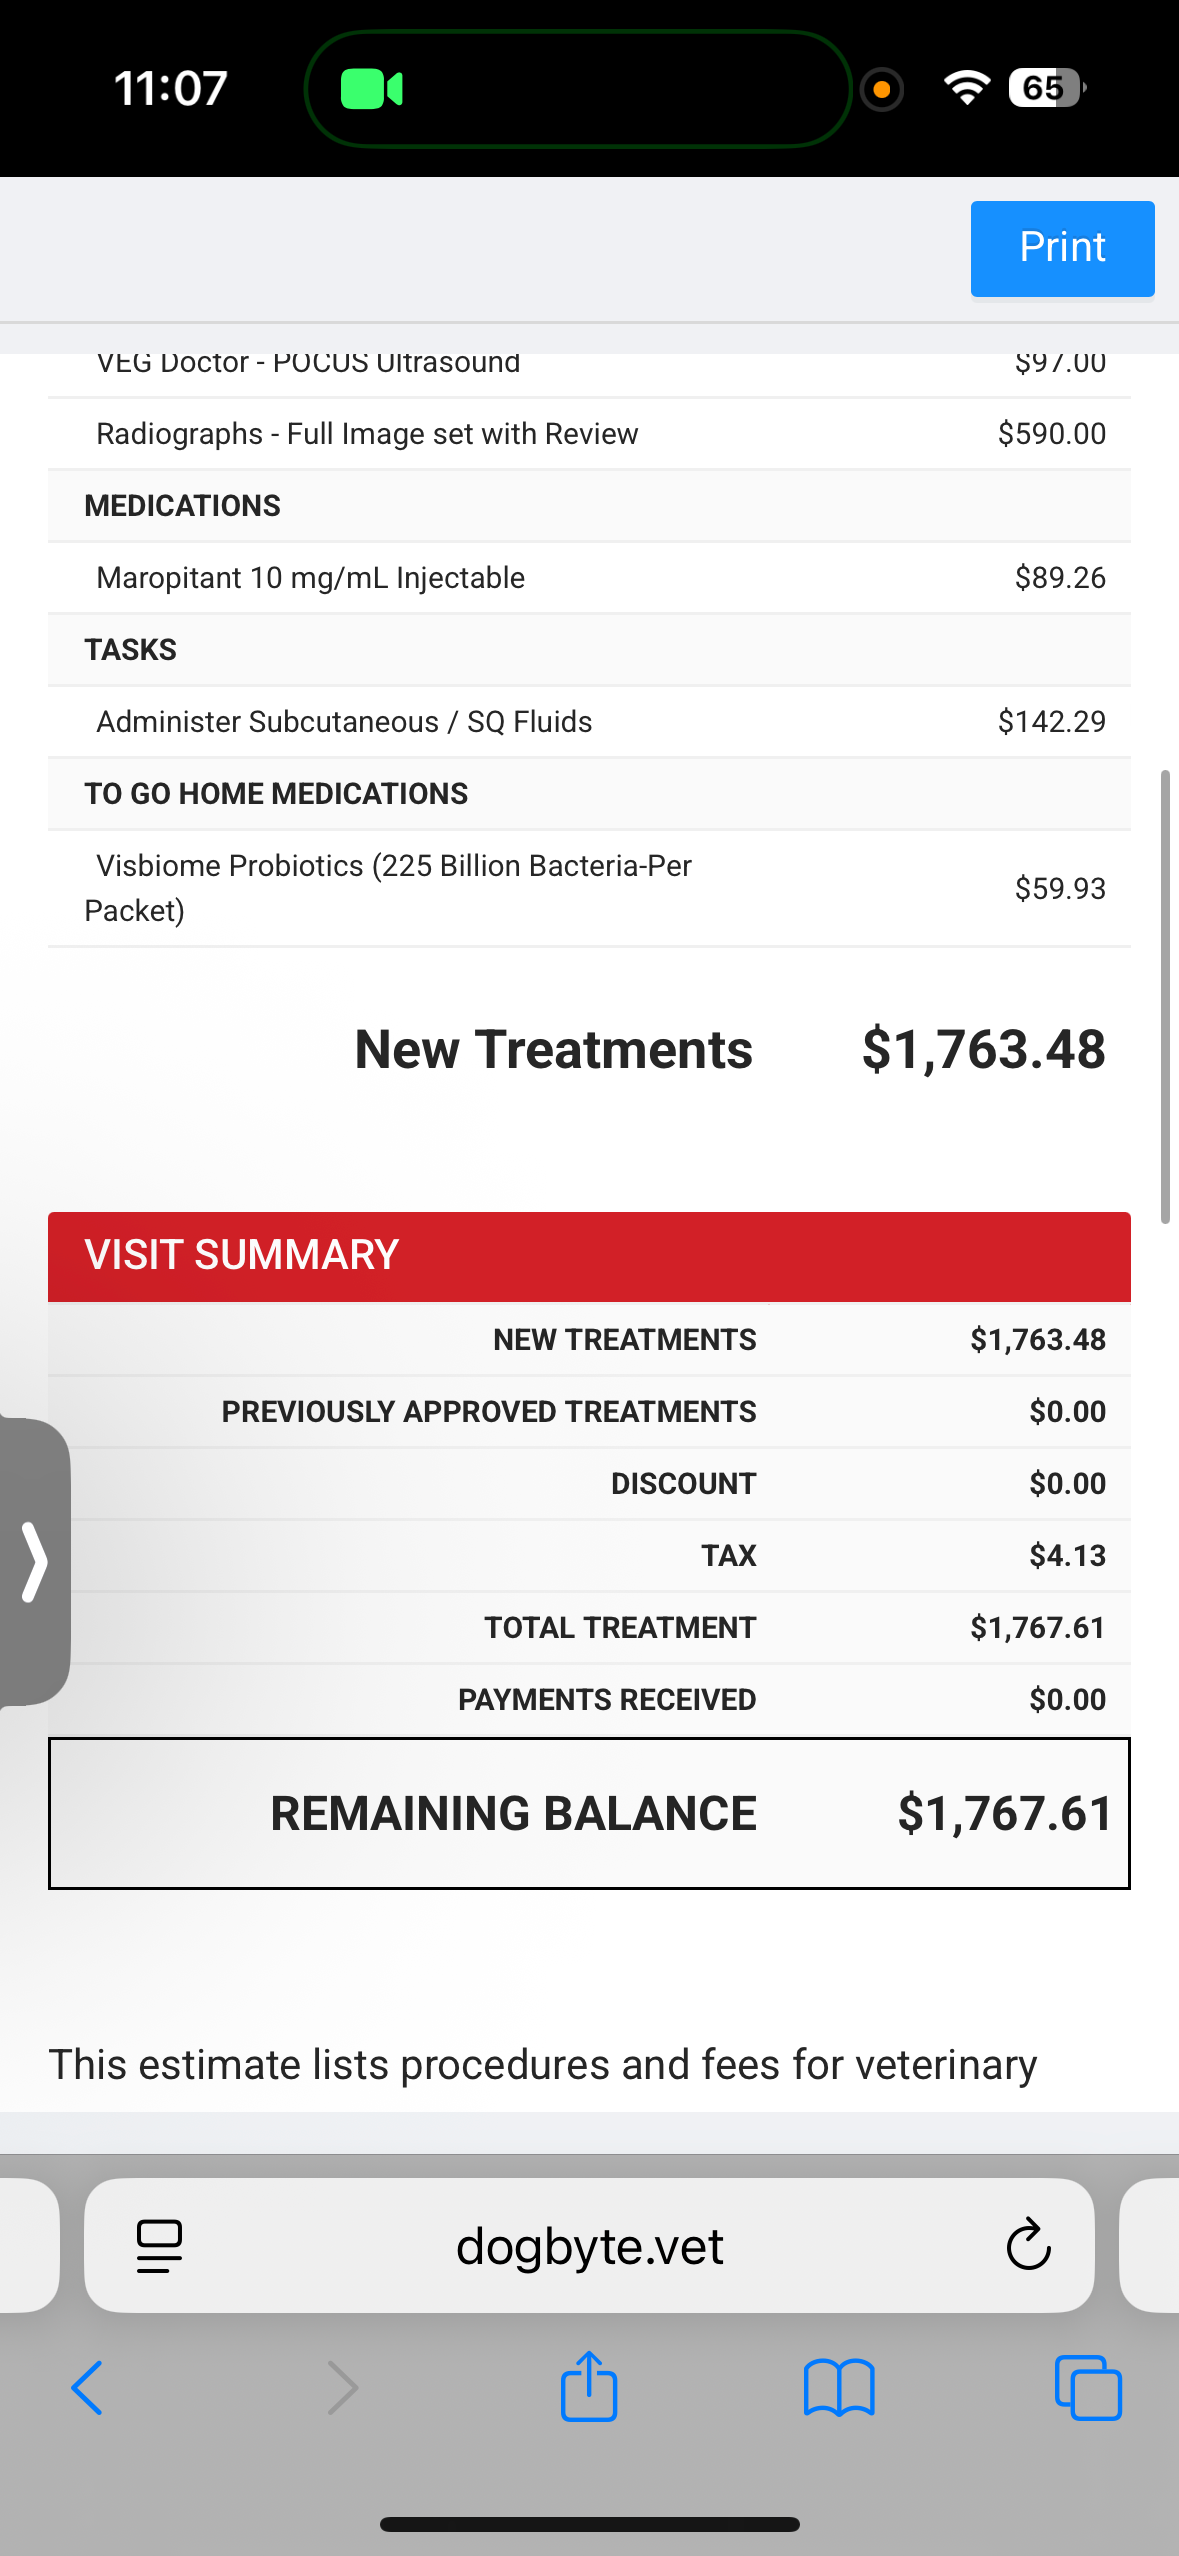Tap the Visit Summary red header

pyautogui.click(x=589, y=1256)
